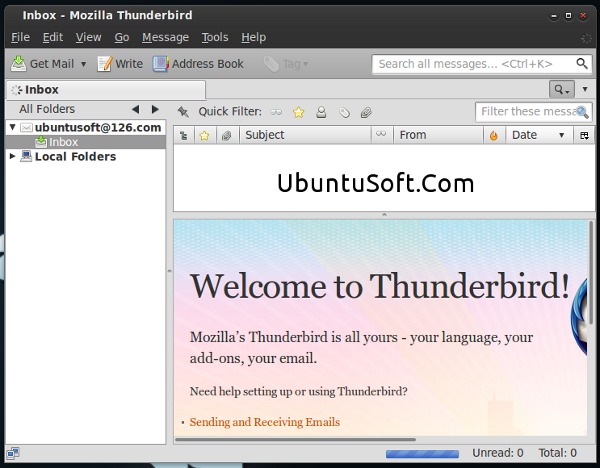Open the File menu
The height and width of the screenshot is (468, 600).
pos(20,37)
